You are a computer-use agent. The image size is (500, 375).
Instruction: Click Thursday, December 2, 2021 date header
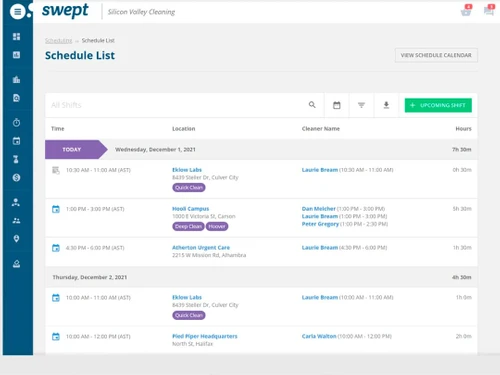pyautogui.click(x=90, y=277)
